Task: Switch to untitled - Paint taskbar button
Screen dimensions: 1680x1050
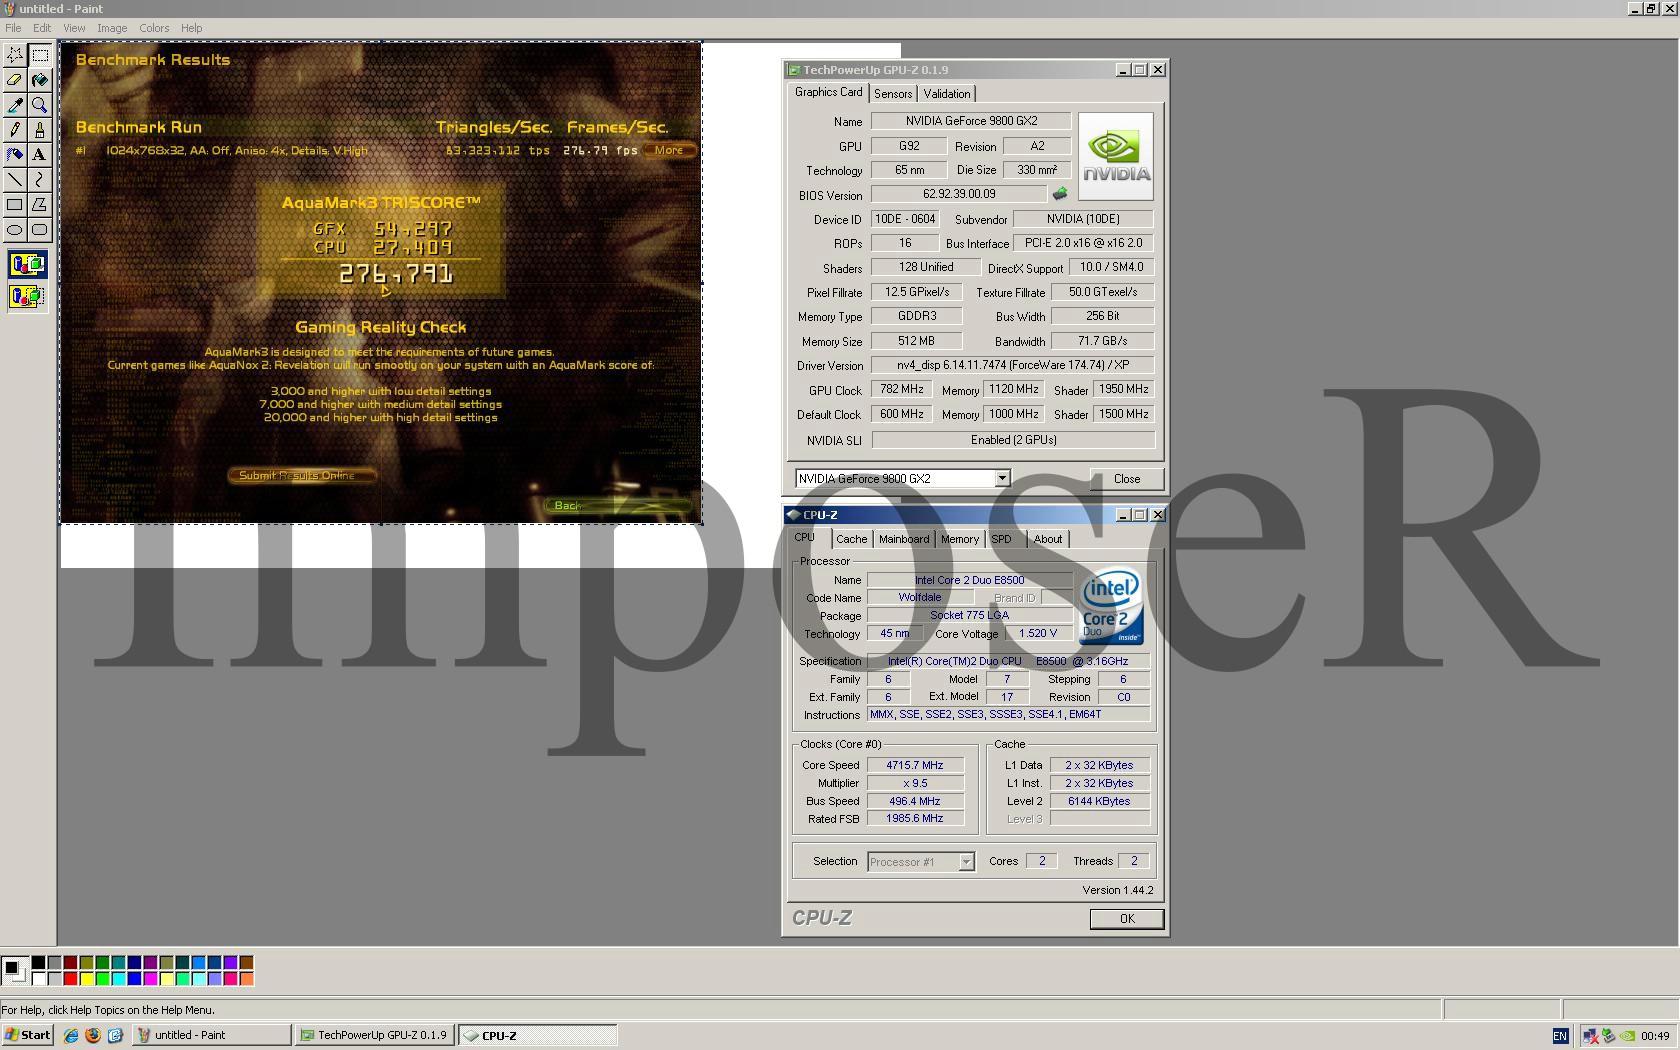Action: tap(212, 1036)
